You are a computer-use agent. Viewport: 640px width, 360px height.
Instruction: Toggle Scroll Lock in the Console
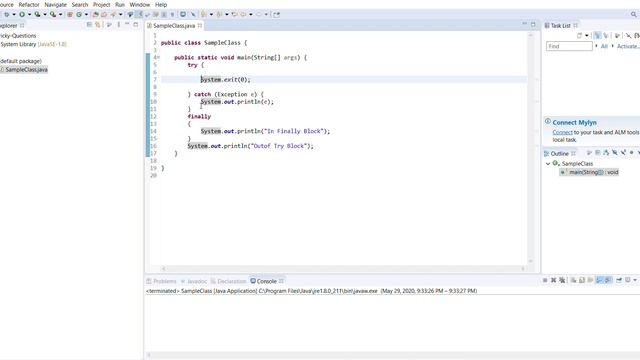[x=582, y=280]
